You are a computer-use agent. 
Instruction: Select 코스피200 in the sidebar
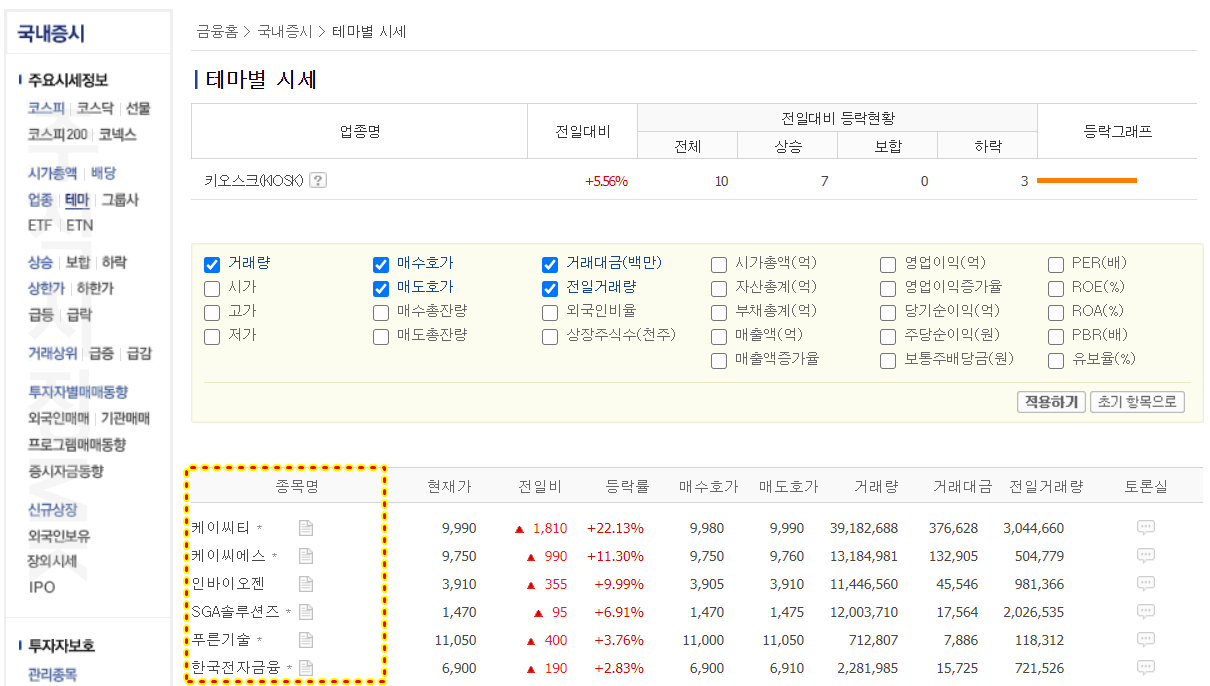tap(57, 134)
